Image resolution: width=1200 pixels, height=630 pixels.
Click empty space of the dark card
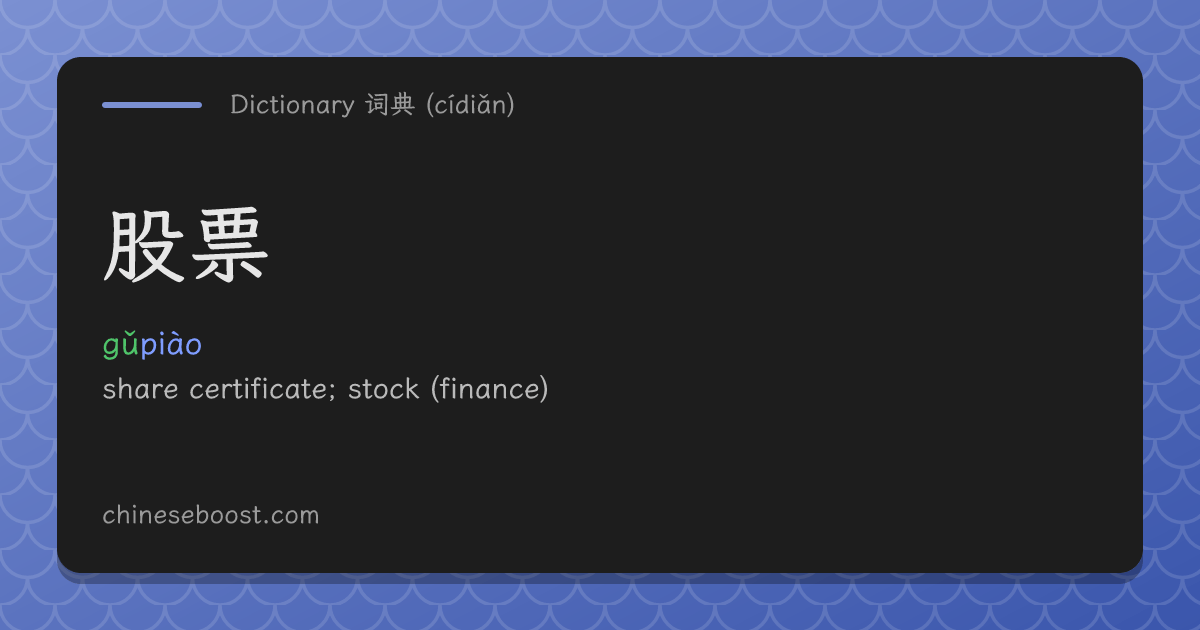pyautogui.click(x=800, y=300)
